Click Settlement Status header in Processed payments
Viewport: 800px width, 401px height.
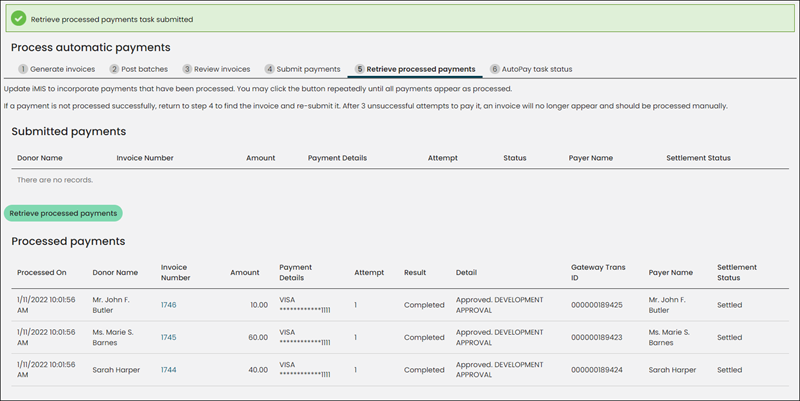click(737, 272)
